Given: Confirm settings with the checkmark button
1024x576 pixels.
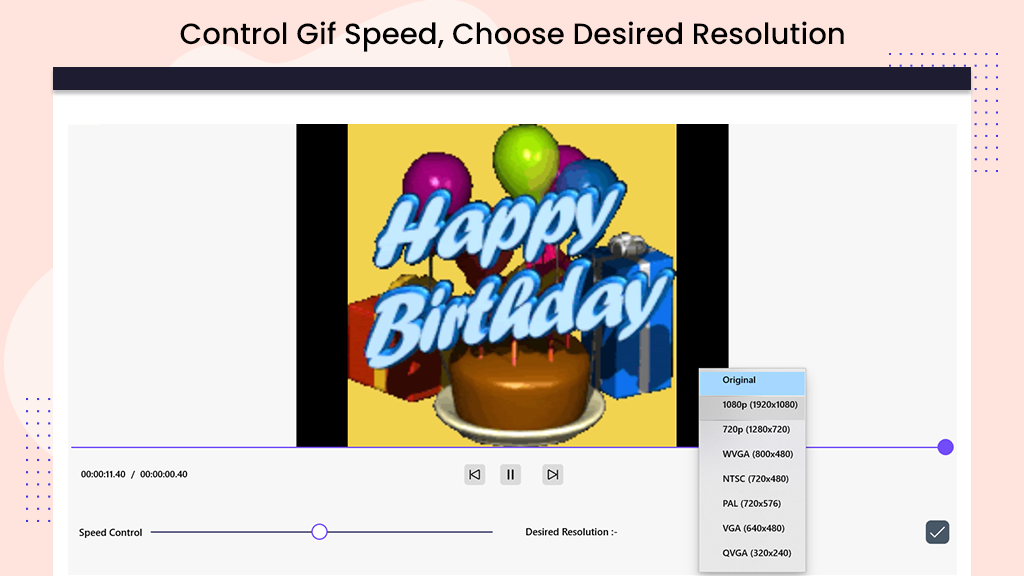Looking at the screenshot, I should tap(937, 532).
